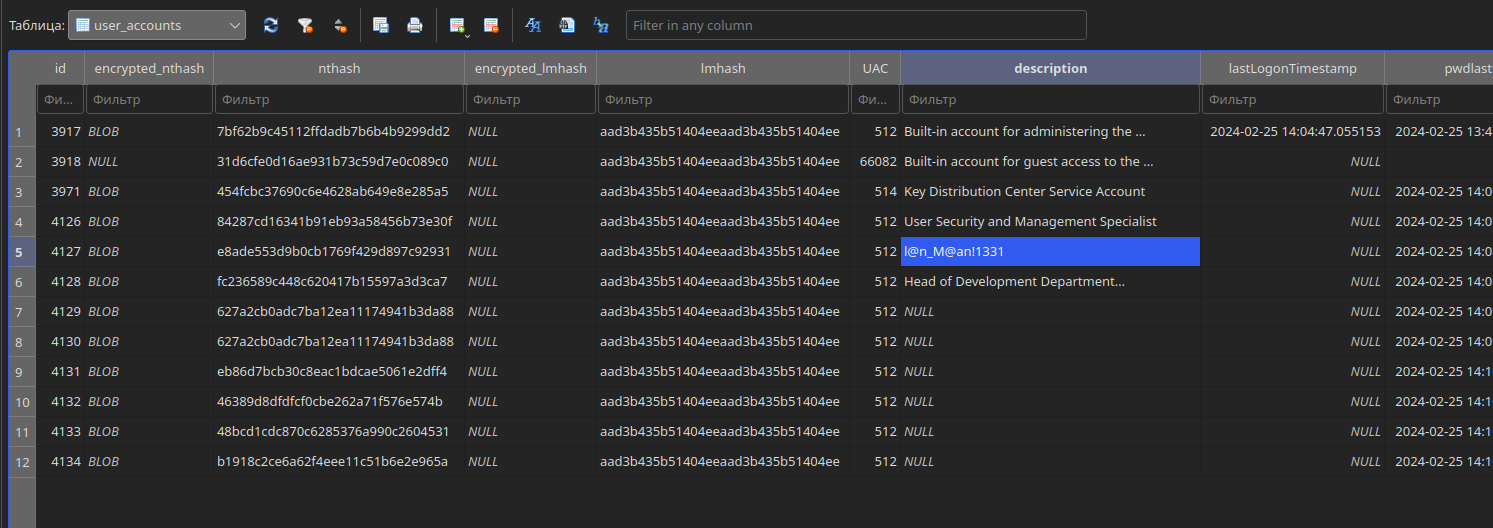Sort by the nthash column header
1493x528 pixels.
point(339,68)
